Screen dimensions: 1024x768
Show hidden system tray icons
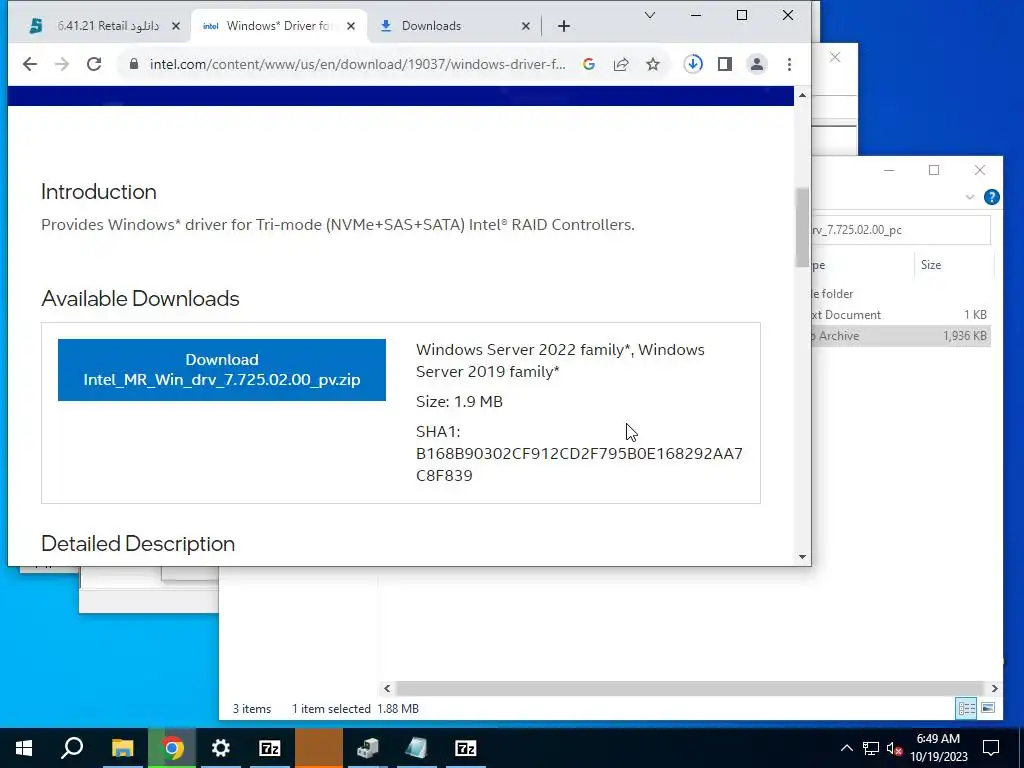(x=846, y=748)
